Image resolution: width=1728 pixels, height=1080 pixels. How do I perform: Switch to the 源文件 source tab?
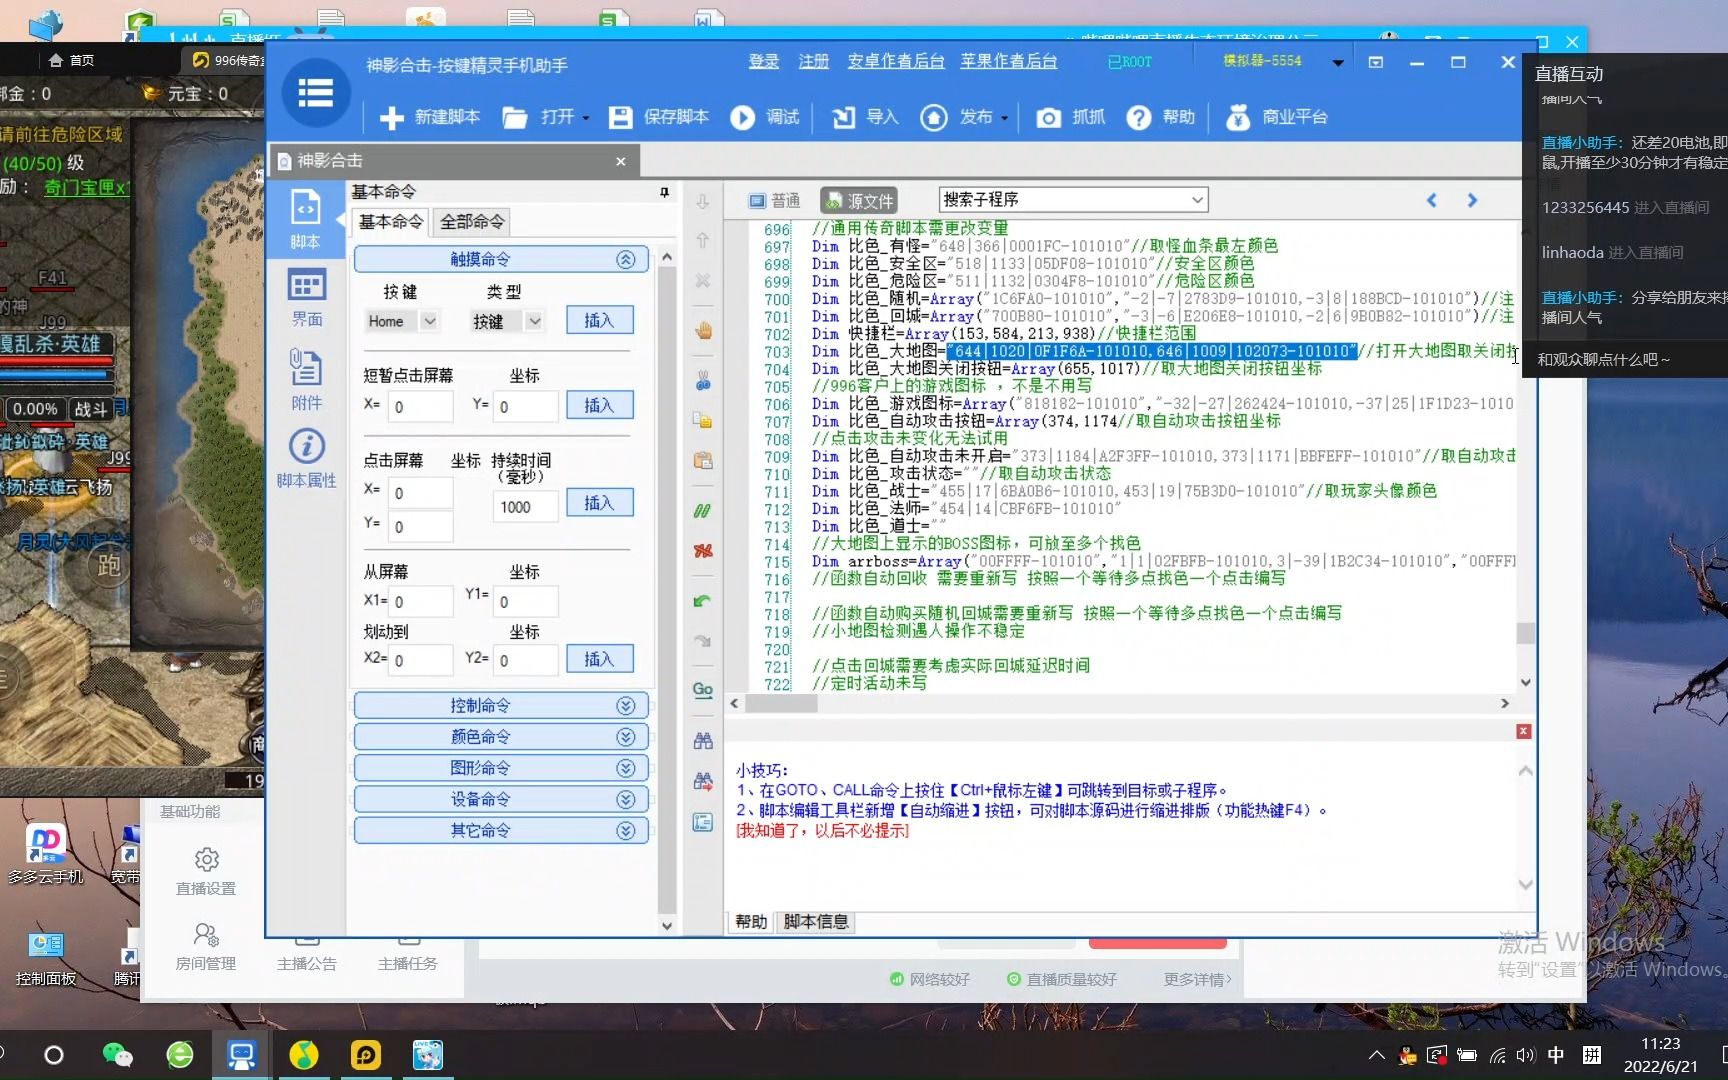[859, 200]
